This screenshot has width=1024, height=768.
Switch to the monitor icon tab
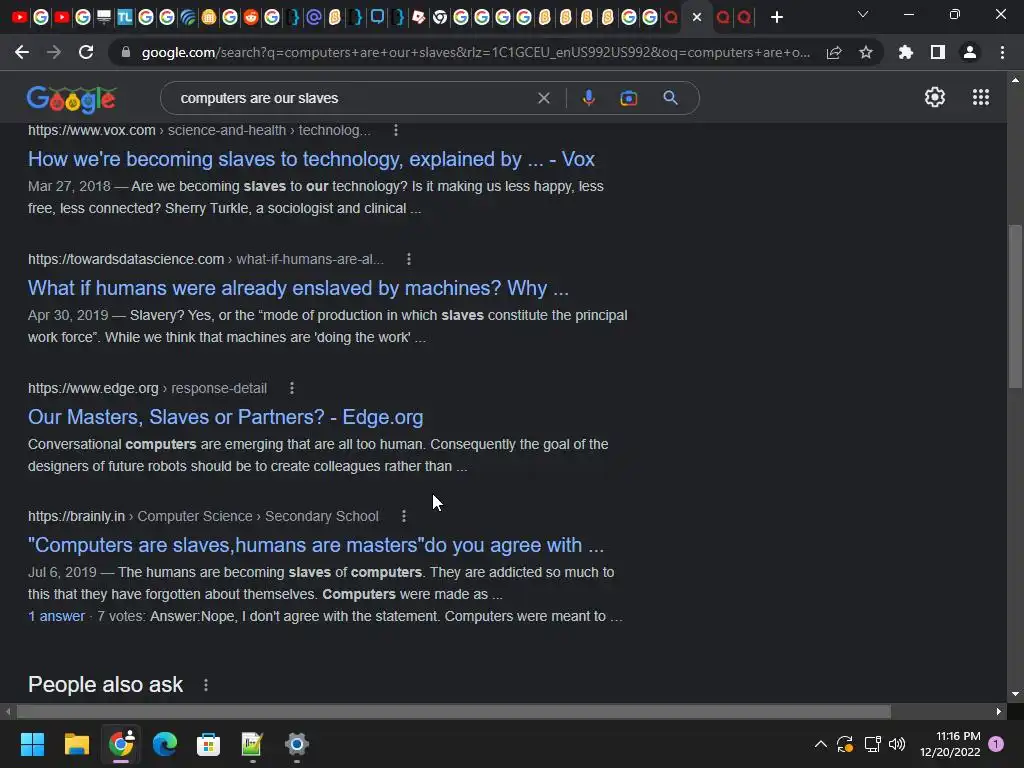[104, 18]
